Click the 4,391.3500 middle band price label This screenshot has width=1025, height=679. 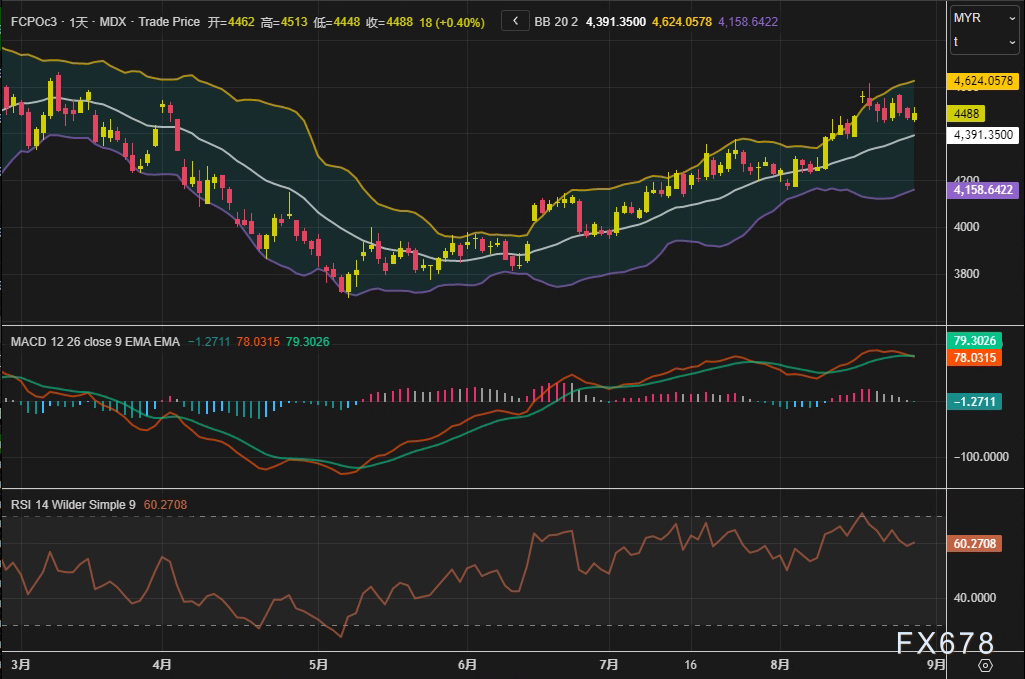(983, 135)
